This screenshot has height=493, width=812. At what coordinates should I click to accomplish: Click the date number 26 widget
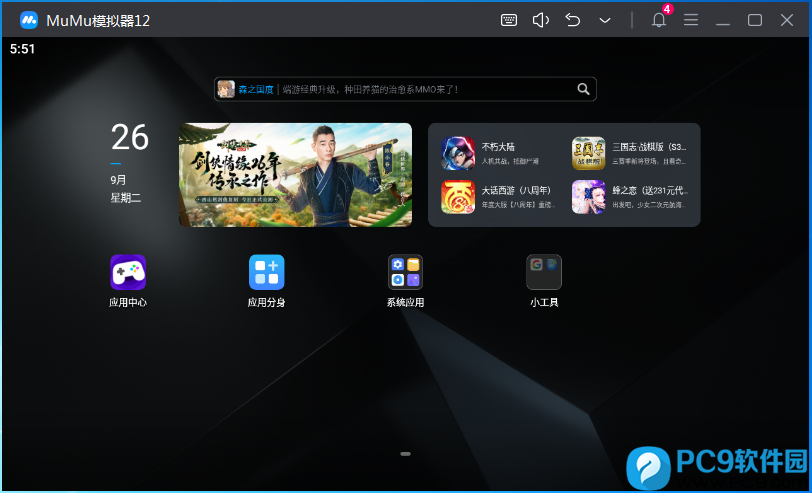click(129, 138)
